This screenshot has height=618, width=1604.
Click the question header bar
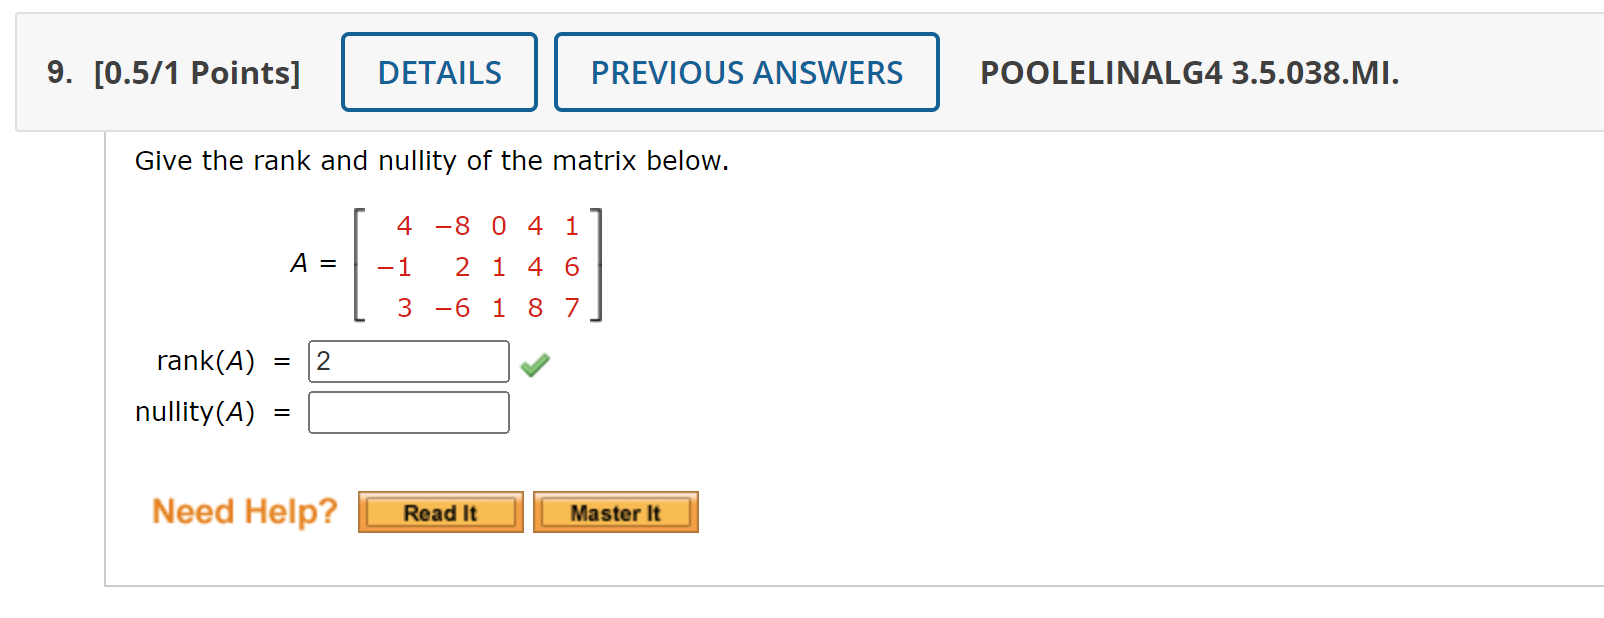click(800, 71)
